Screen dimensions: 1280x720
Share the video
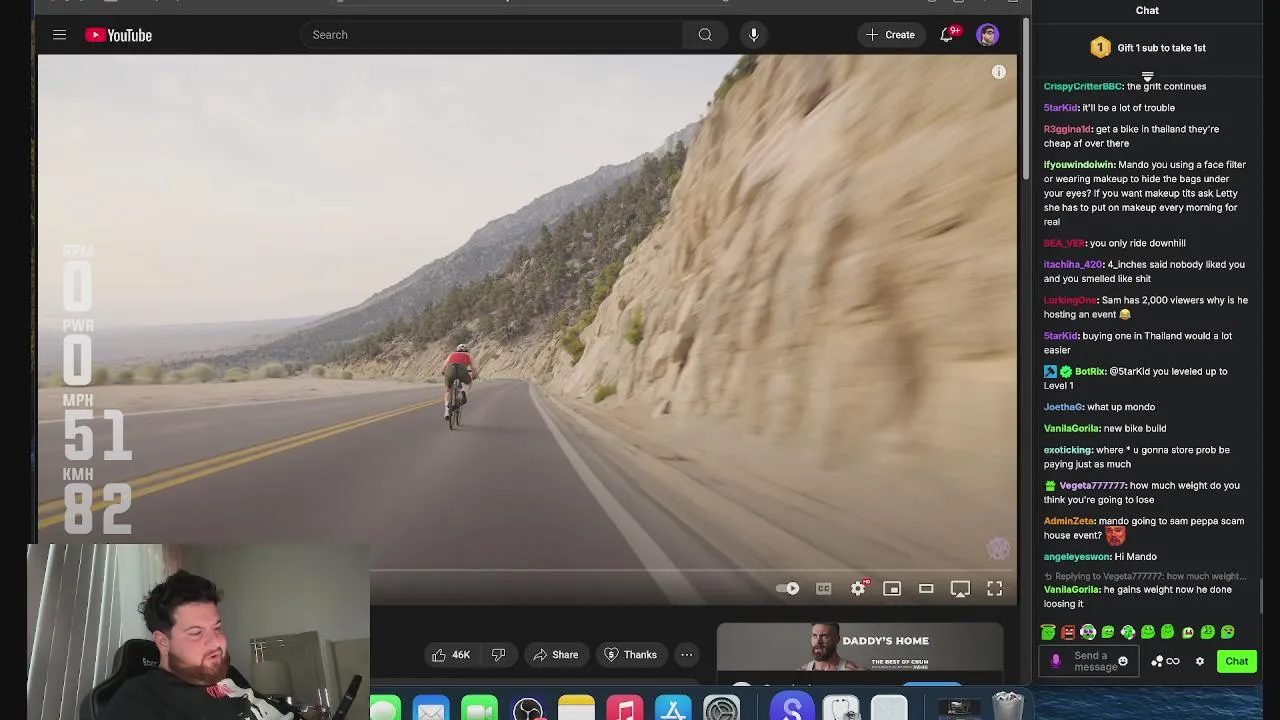pyautogui.click(x=555, y=655)
